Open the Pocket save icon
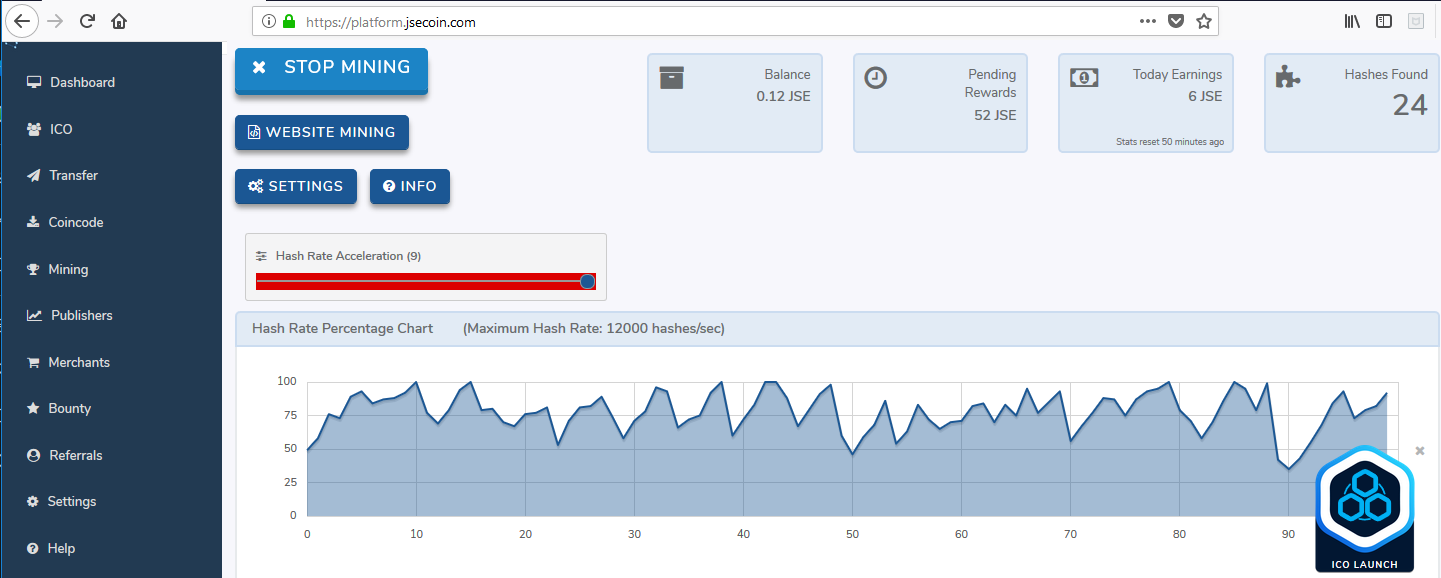 (1177, 20)
